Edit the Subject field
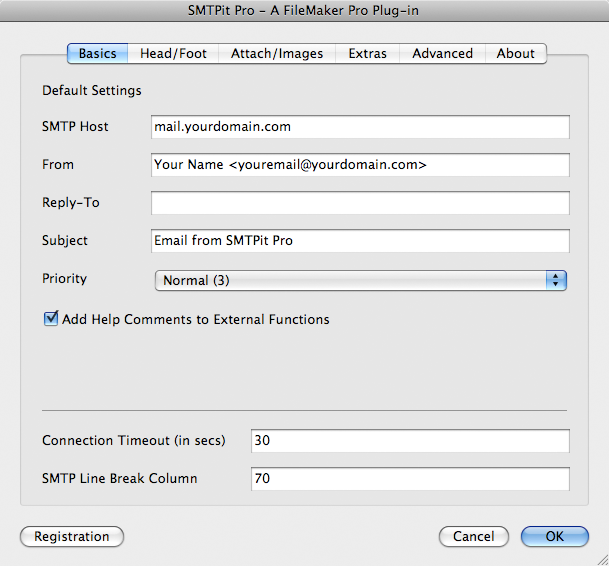This screenshot has height=566, width=609. (360, 241)
